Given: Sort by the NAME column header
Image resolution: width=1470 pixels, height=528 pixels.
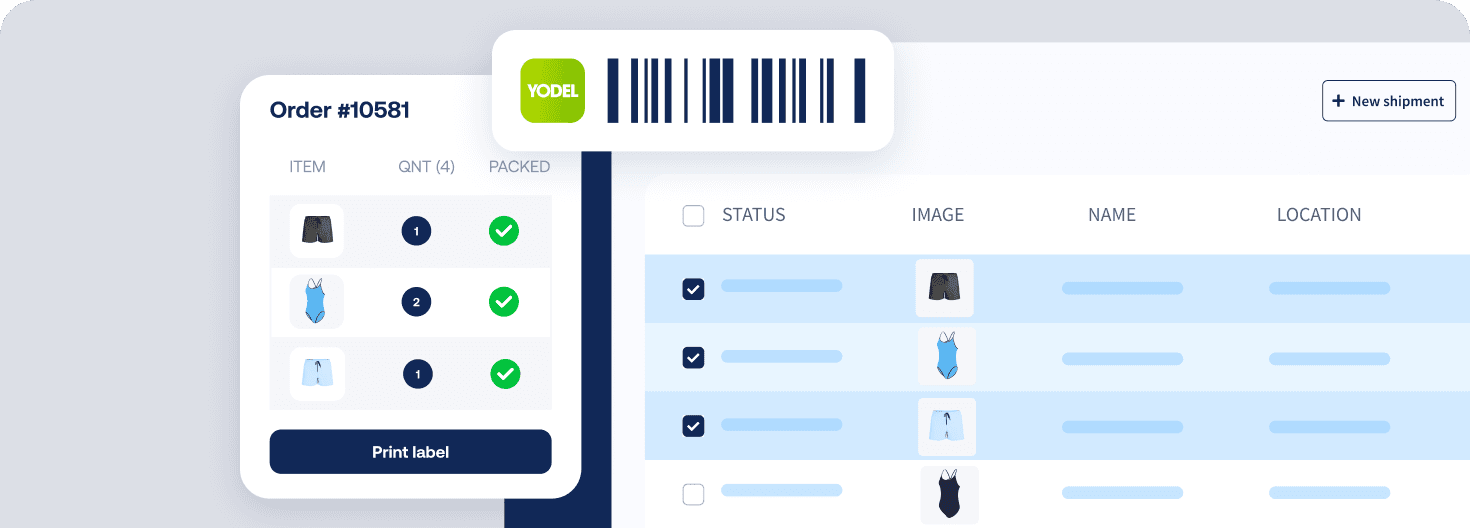Looking at the screenshot, I should tap(1112, 215).
